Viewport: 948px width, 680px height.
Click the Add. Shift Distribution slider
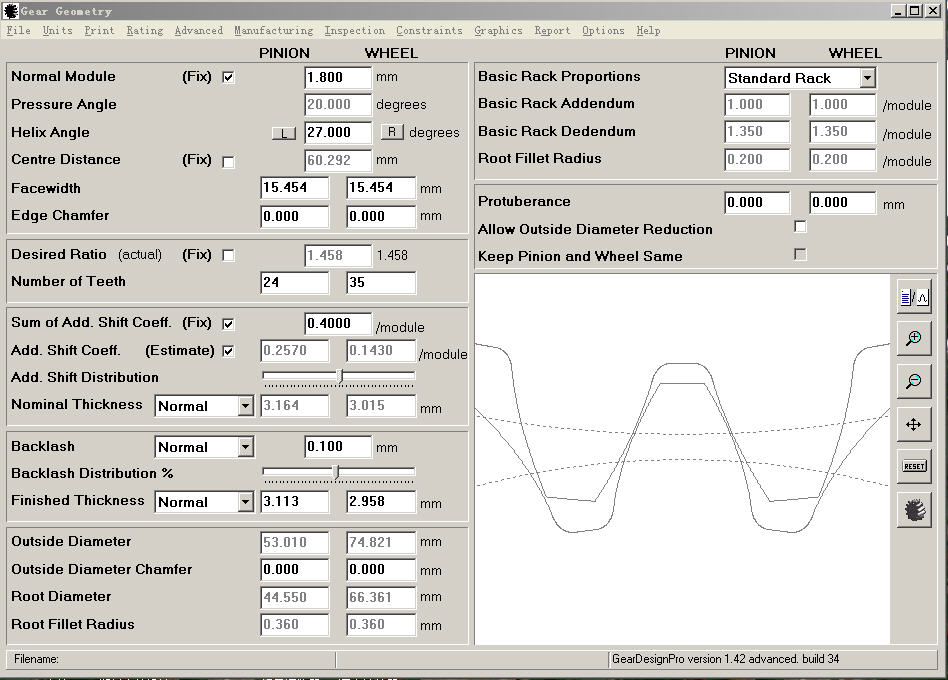[x=339, y=377]
